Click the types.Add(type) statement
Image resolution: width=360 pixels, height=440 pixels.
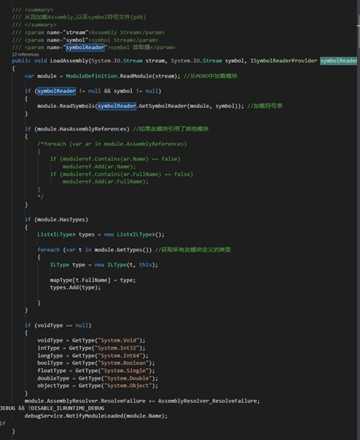pyautogui.click(x=75, y=288)
